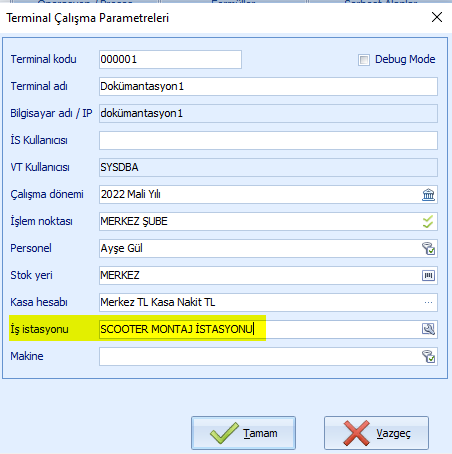This screenshot has height=454, width=452.
Task: Focus the empty İS Kullanıcısı field
Action: click(268, 140)
